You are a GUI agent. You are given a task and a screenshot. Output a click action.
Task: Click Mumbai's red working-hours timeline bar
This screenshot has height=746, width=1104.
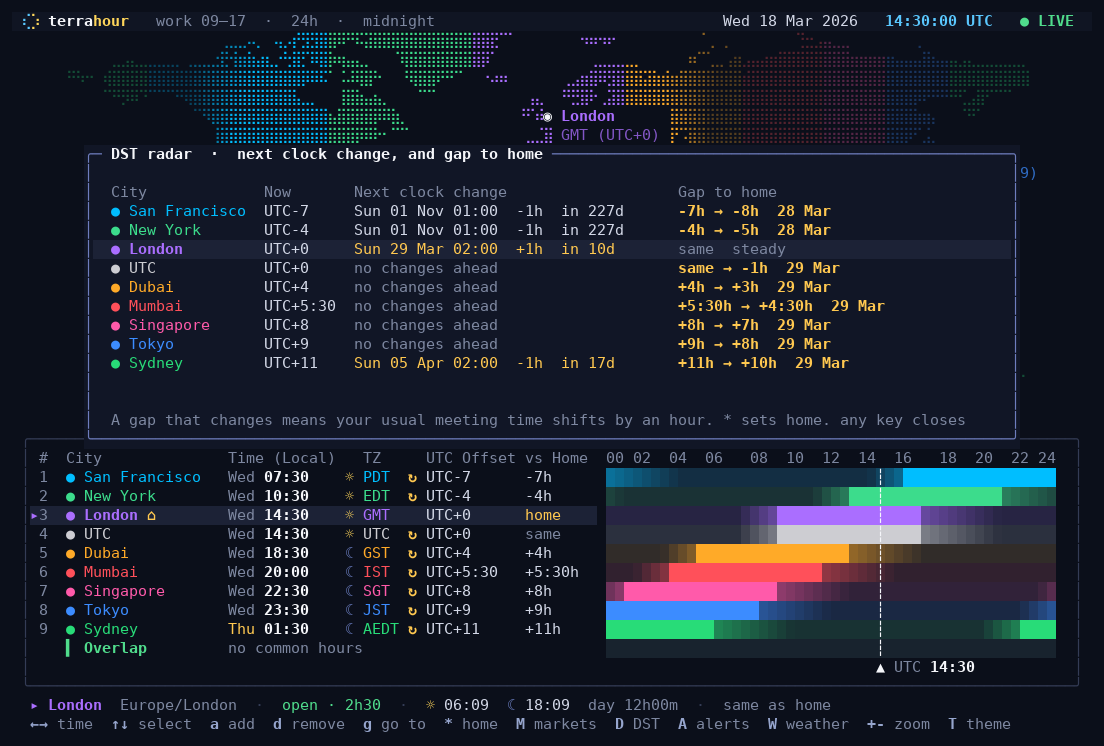tap(745, 572)
